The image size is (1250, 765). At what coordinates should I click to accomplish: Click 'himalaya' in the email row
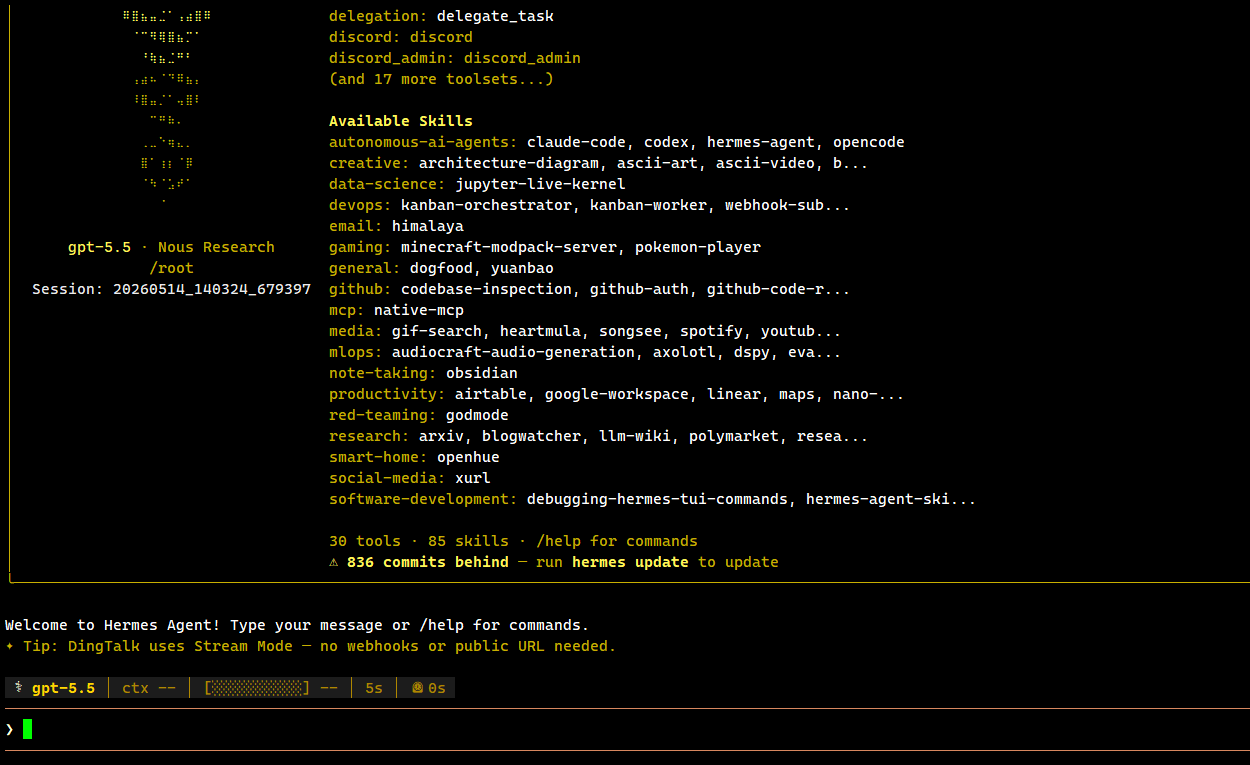[x=428, y=226]
